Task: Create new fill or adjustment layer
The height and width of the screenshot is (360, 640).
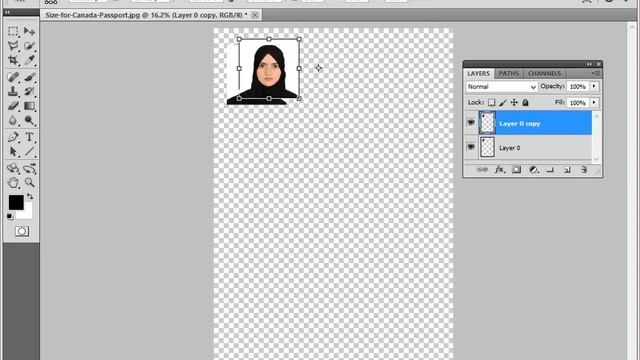Action: [x=533, y=169]
